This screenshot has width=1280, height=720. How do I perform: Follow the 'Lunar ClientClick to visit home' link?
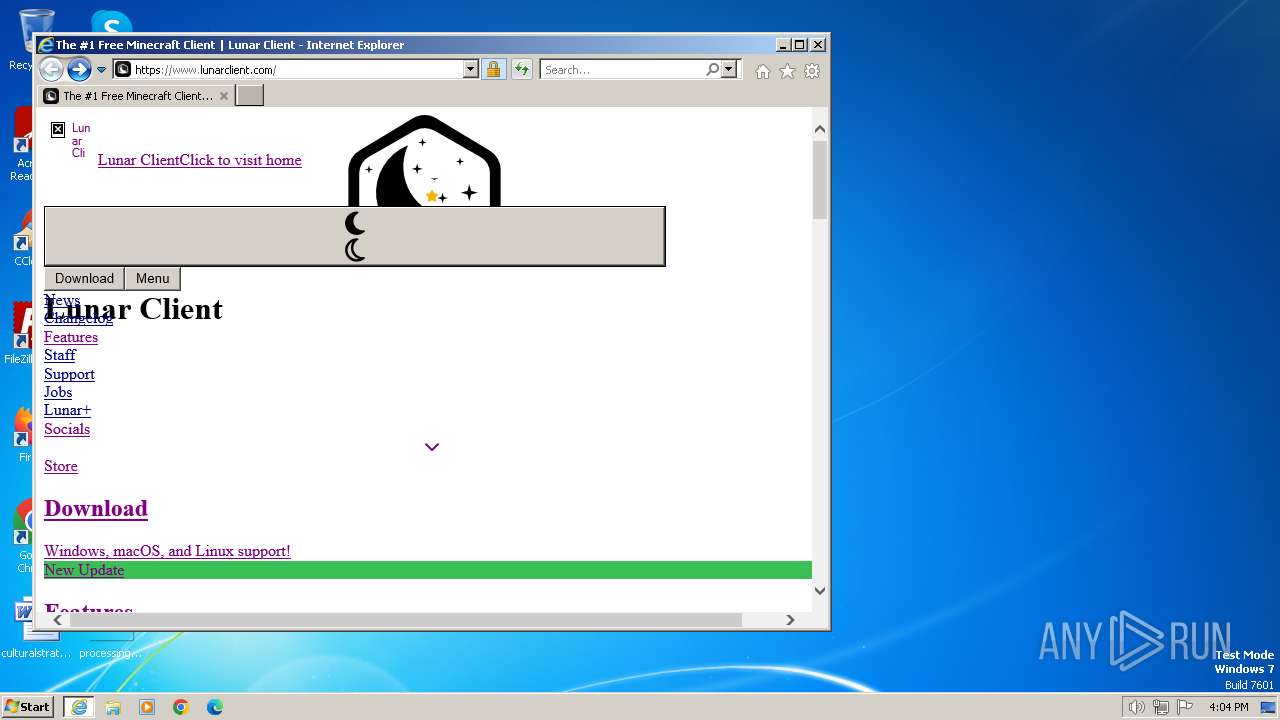[x=199, y=160]
